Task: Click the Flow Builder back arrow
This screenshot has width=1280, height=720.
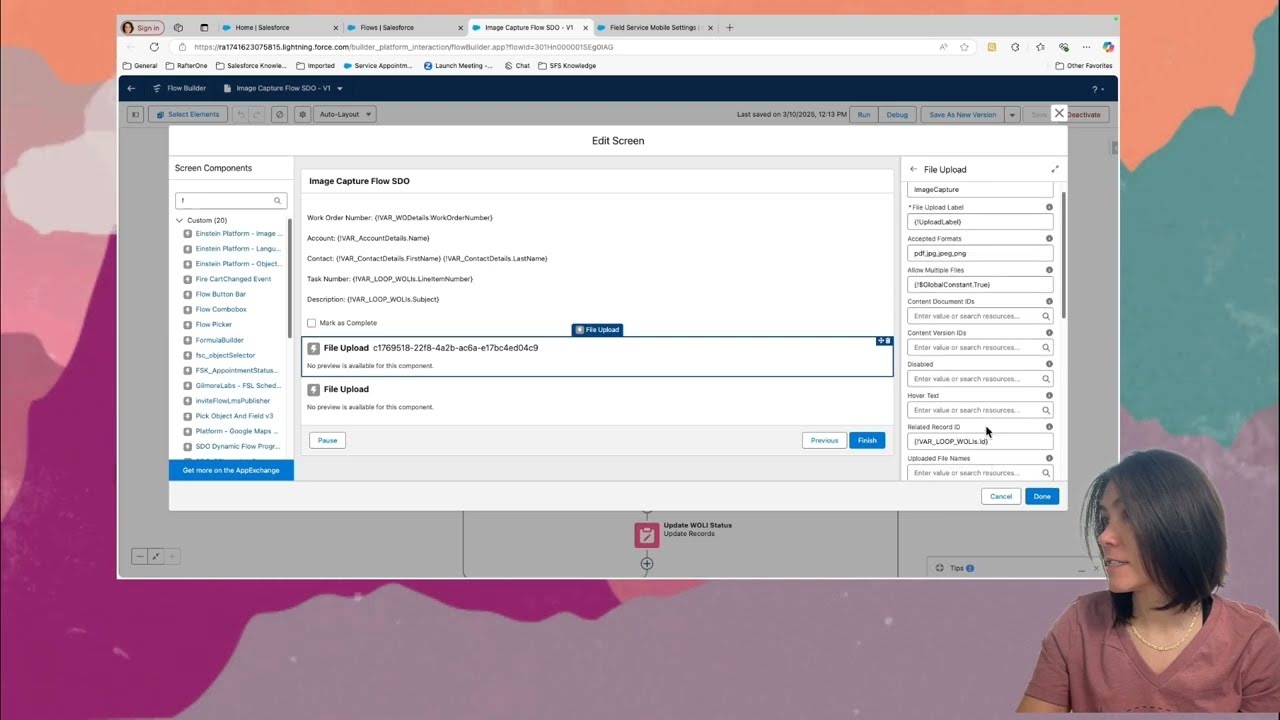Action: tap(131, 88)
